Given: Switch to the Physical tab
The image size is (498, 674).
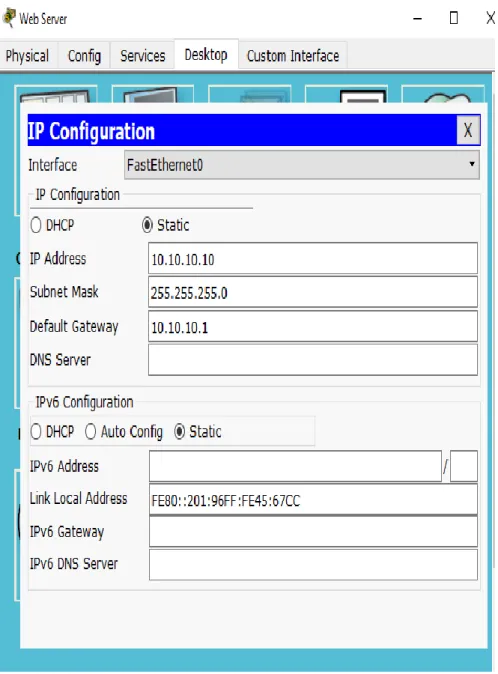Looking at the screenshot, I should 28,56.
